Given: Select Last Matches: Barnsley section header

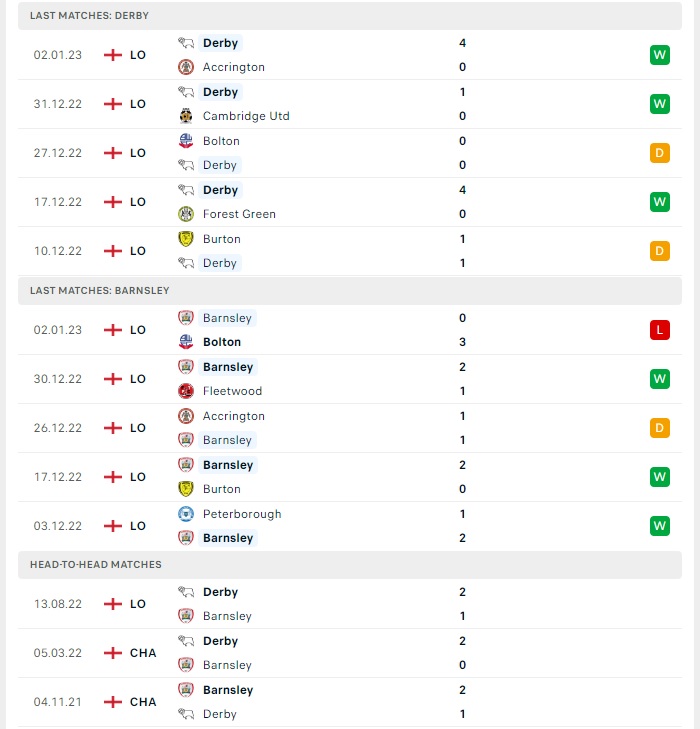Looking at the screenshot, I should 350,291.
